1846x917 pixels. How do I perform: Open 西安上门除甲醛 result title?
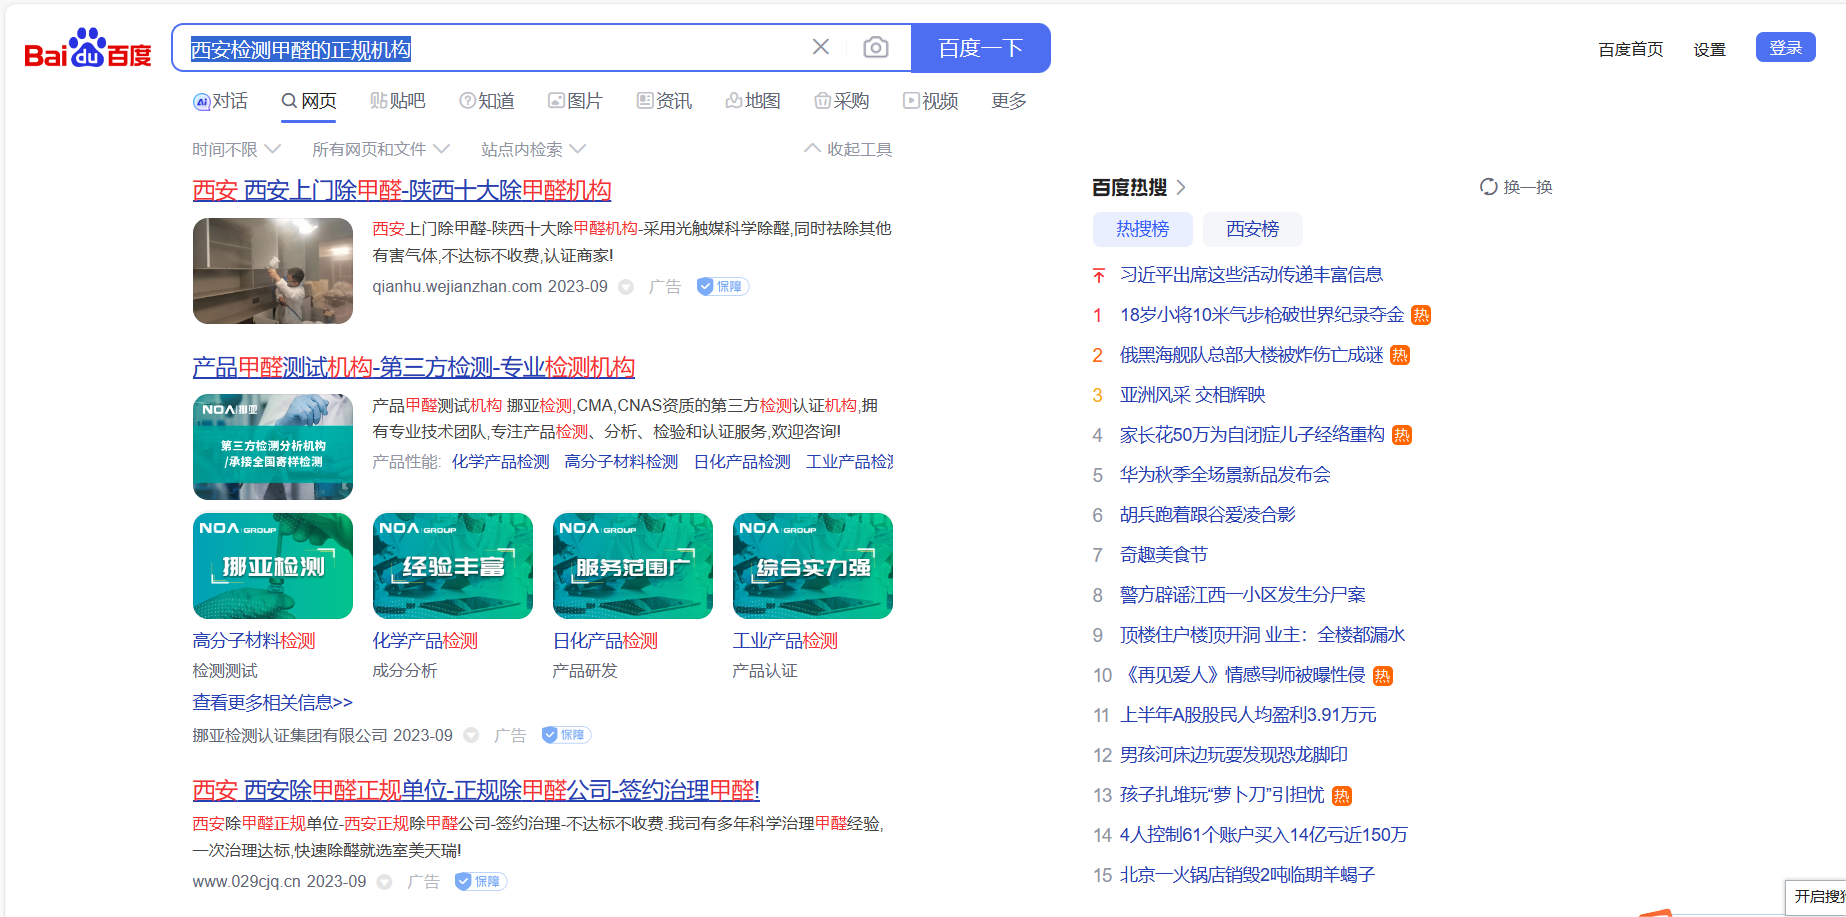pos(402,190)
